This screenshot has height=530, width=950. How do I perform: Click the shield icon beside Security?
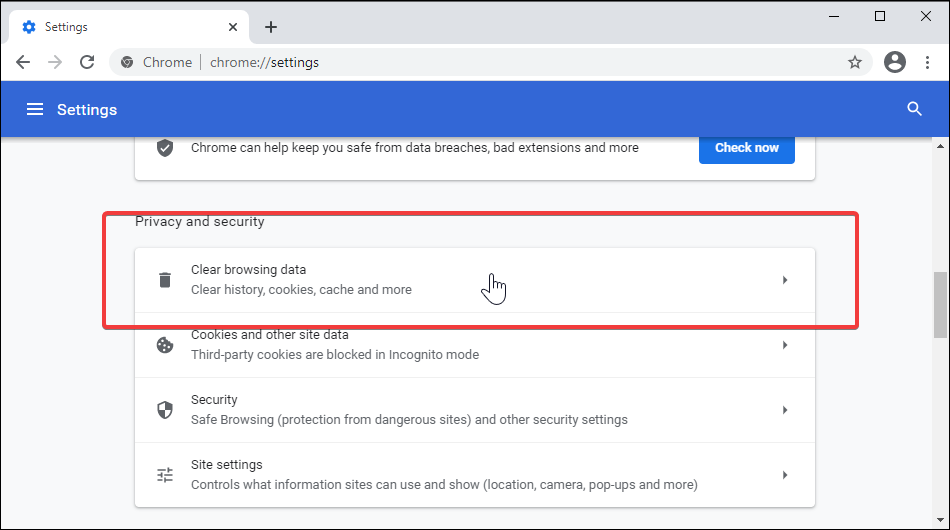(165, 410)
